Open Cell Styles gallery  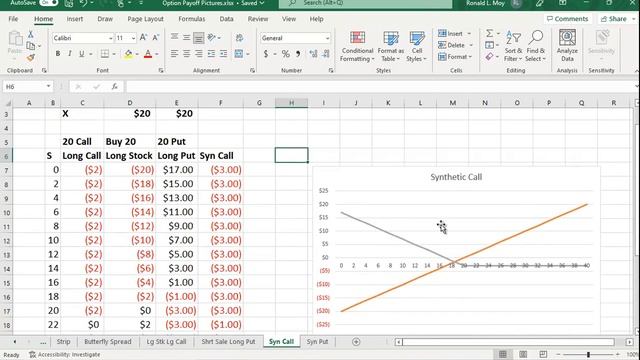[417, 47]
